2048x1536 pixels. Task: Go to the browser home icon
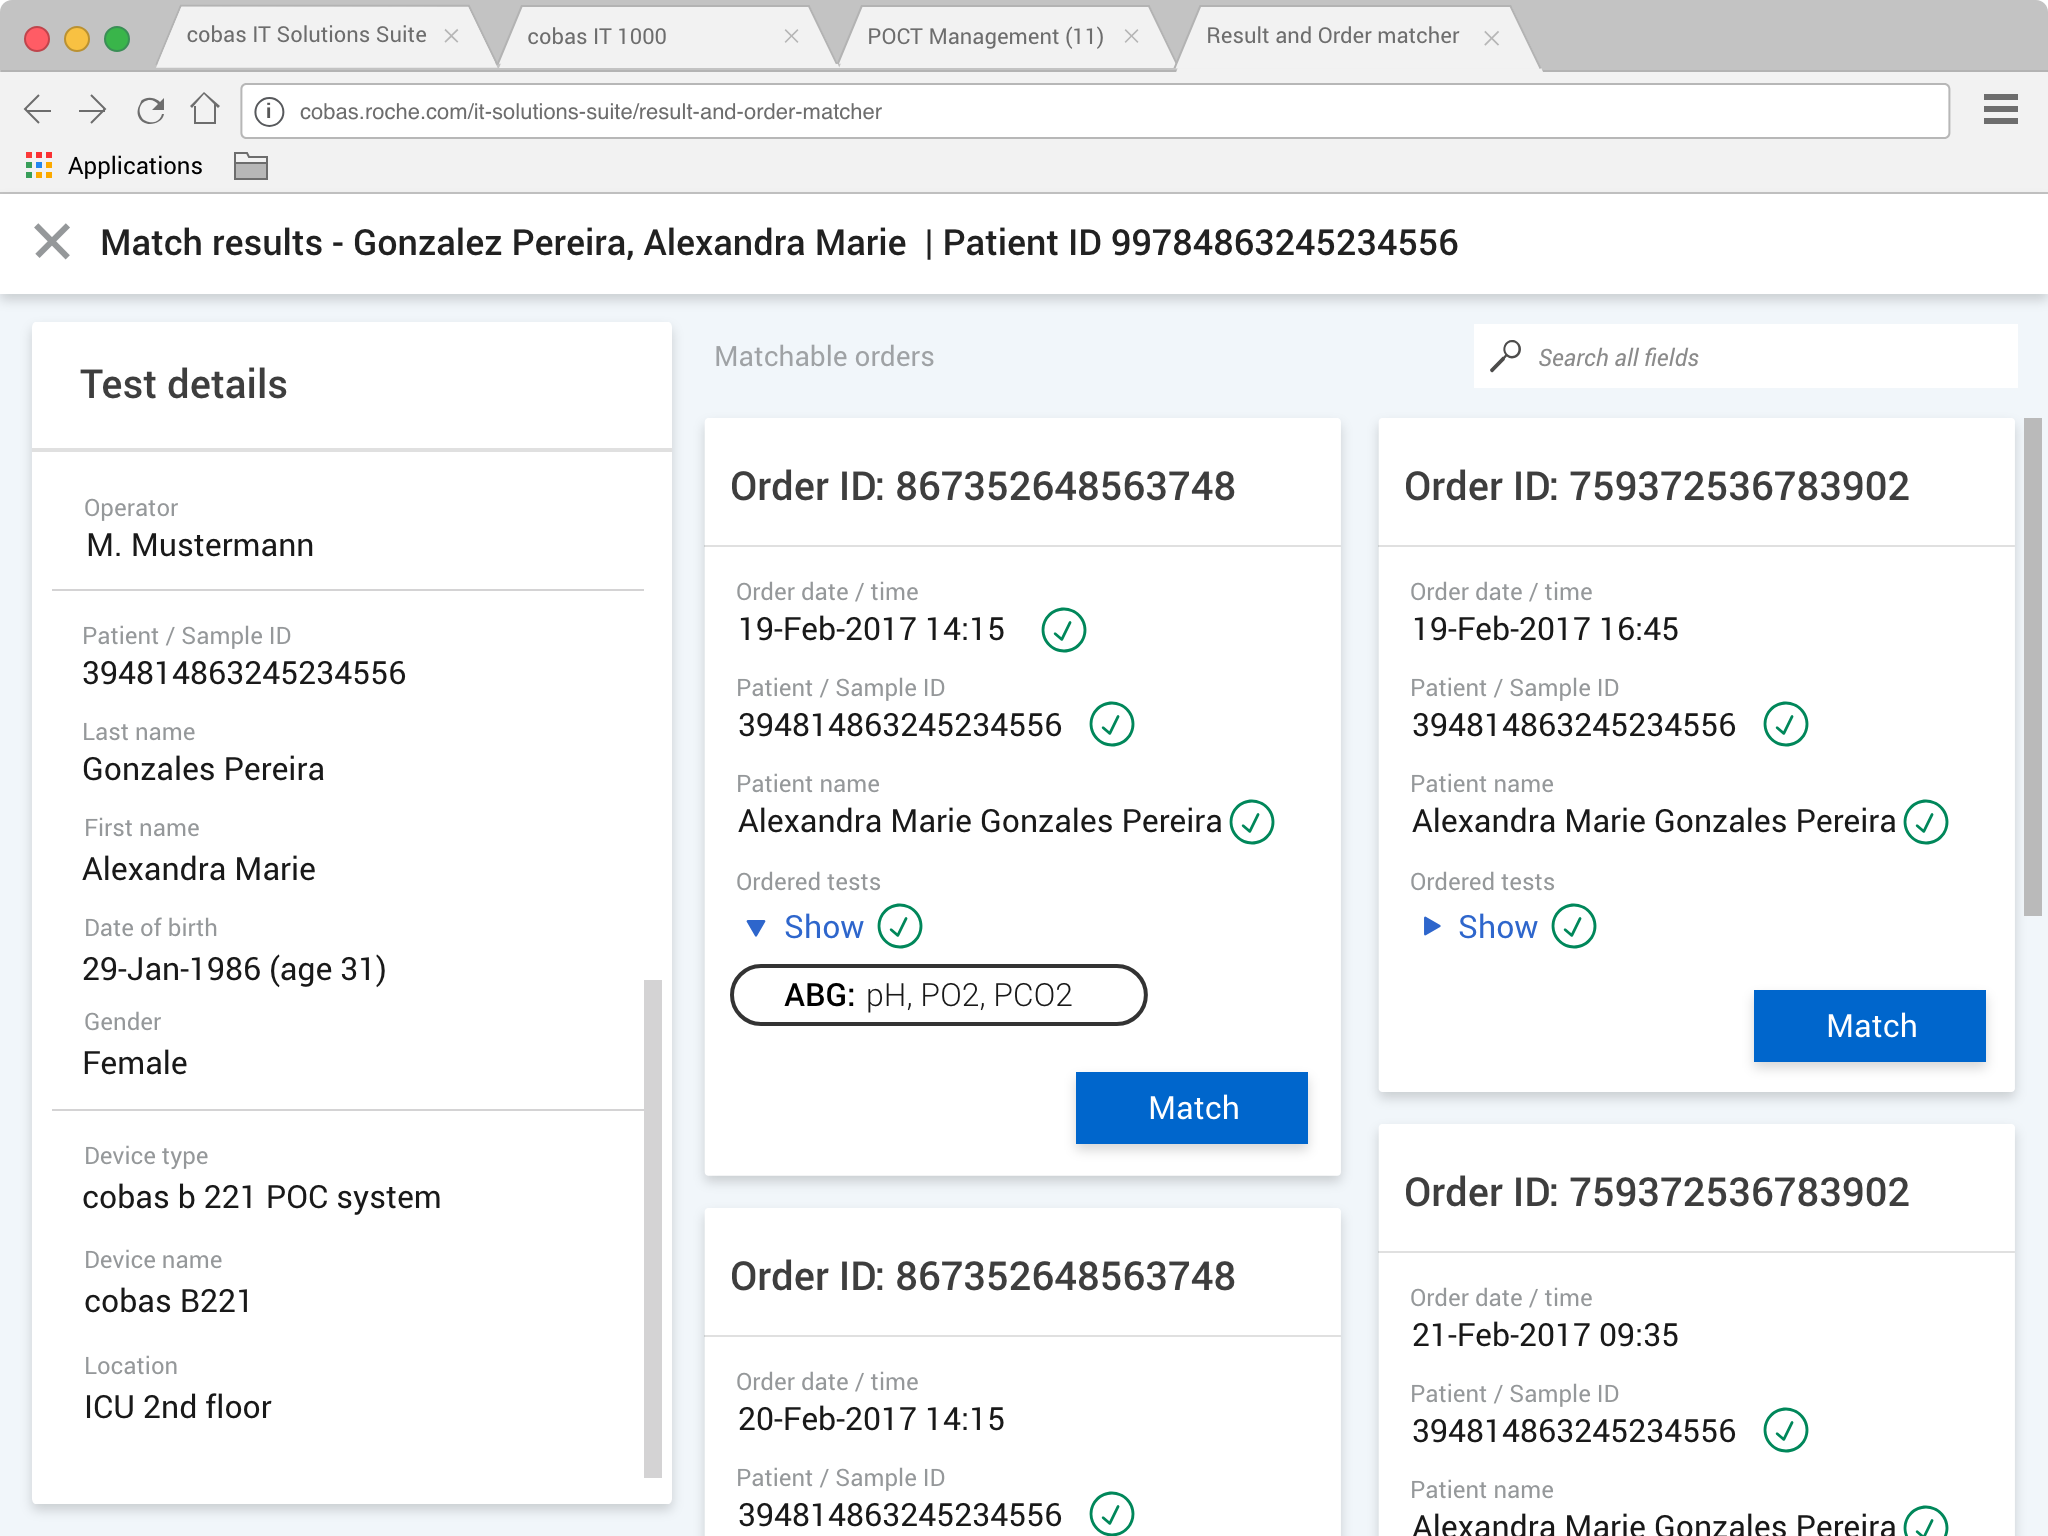[x=205, y=109]
